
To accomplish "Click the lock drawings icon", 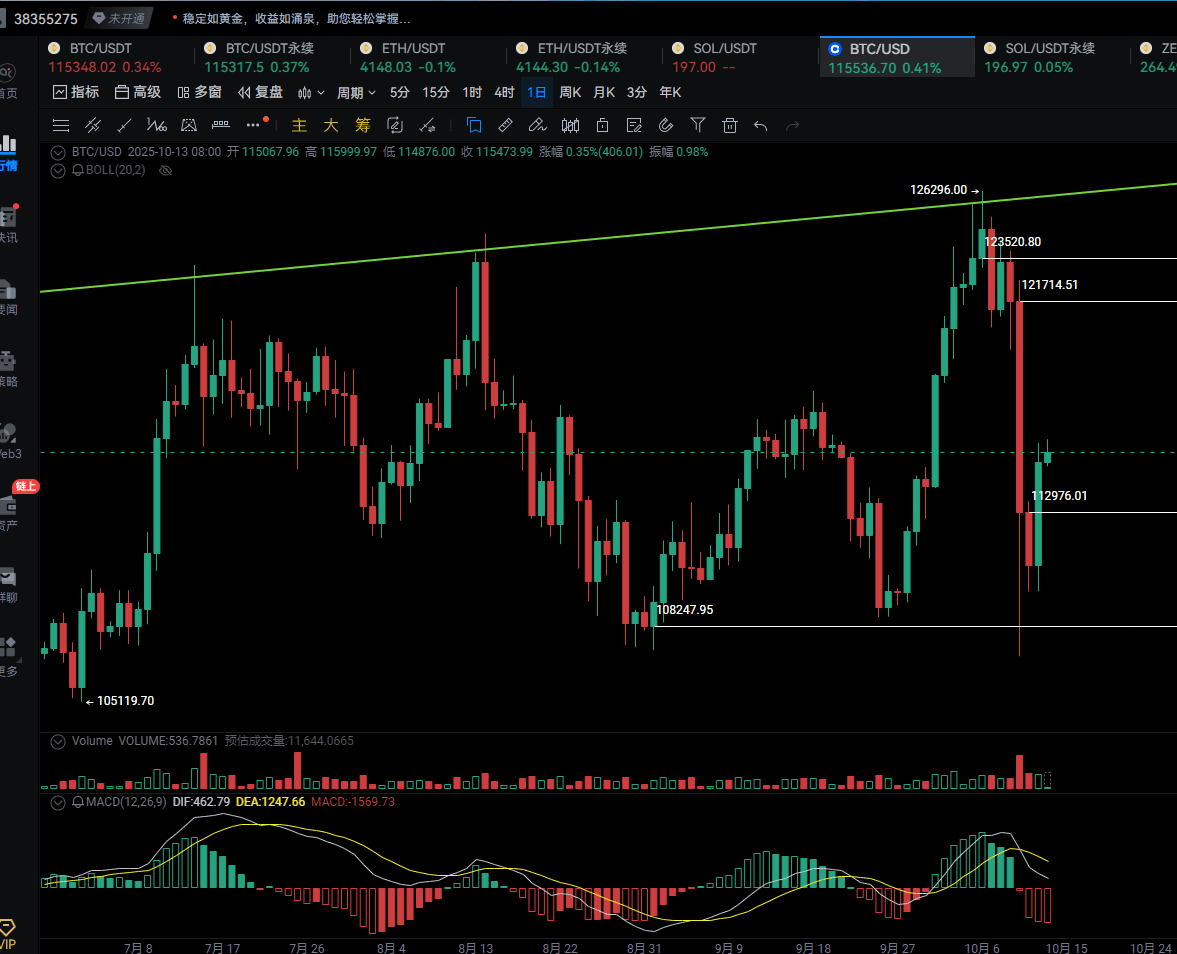I will point(602,125).
